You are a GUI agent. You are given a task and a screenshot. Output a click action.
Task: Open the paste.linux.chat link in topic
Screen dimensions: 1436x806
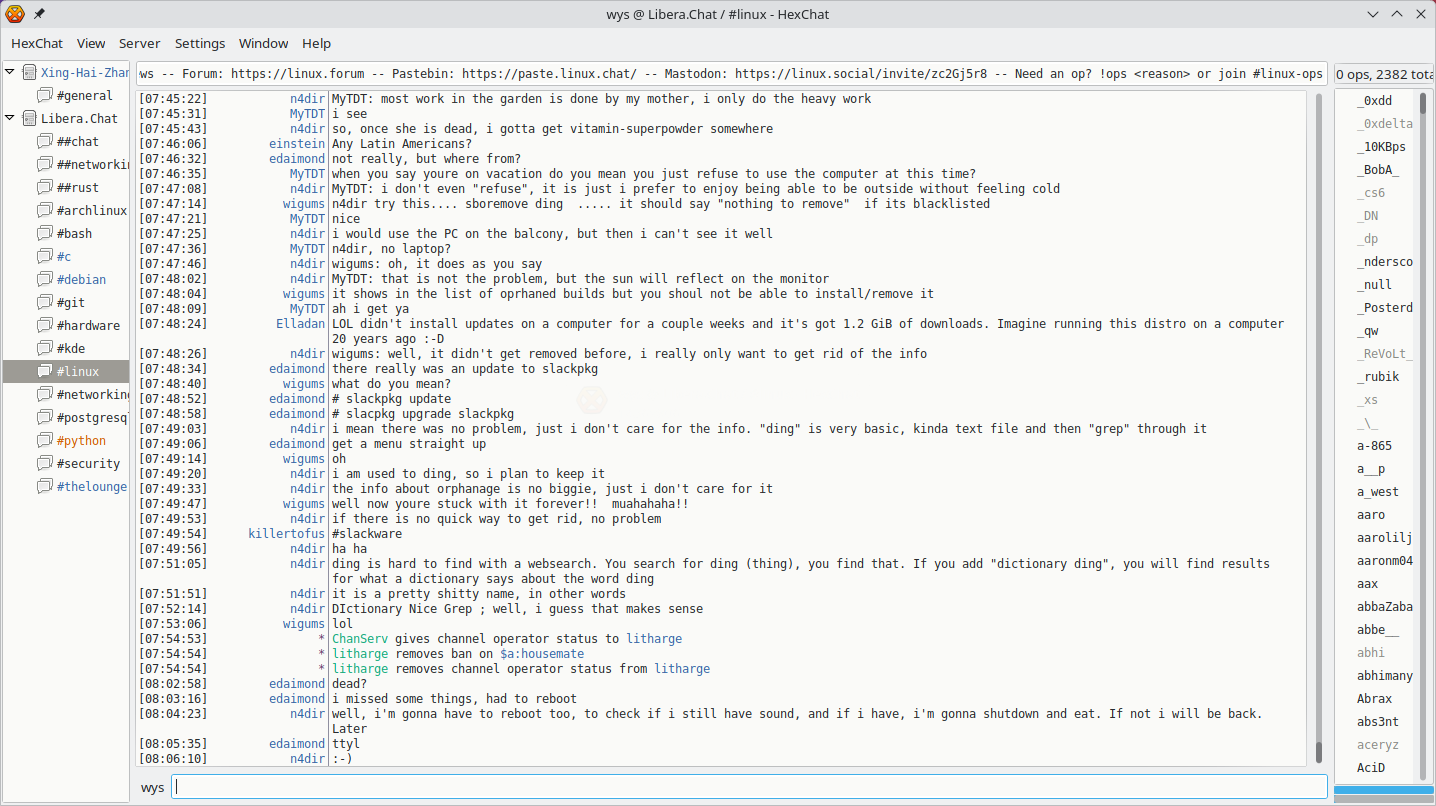pyautogui.click(x=549, y=74)
